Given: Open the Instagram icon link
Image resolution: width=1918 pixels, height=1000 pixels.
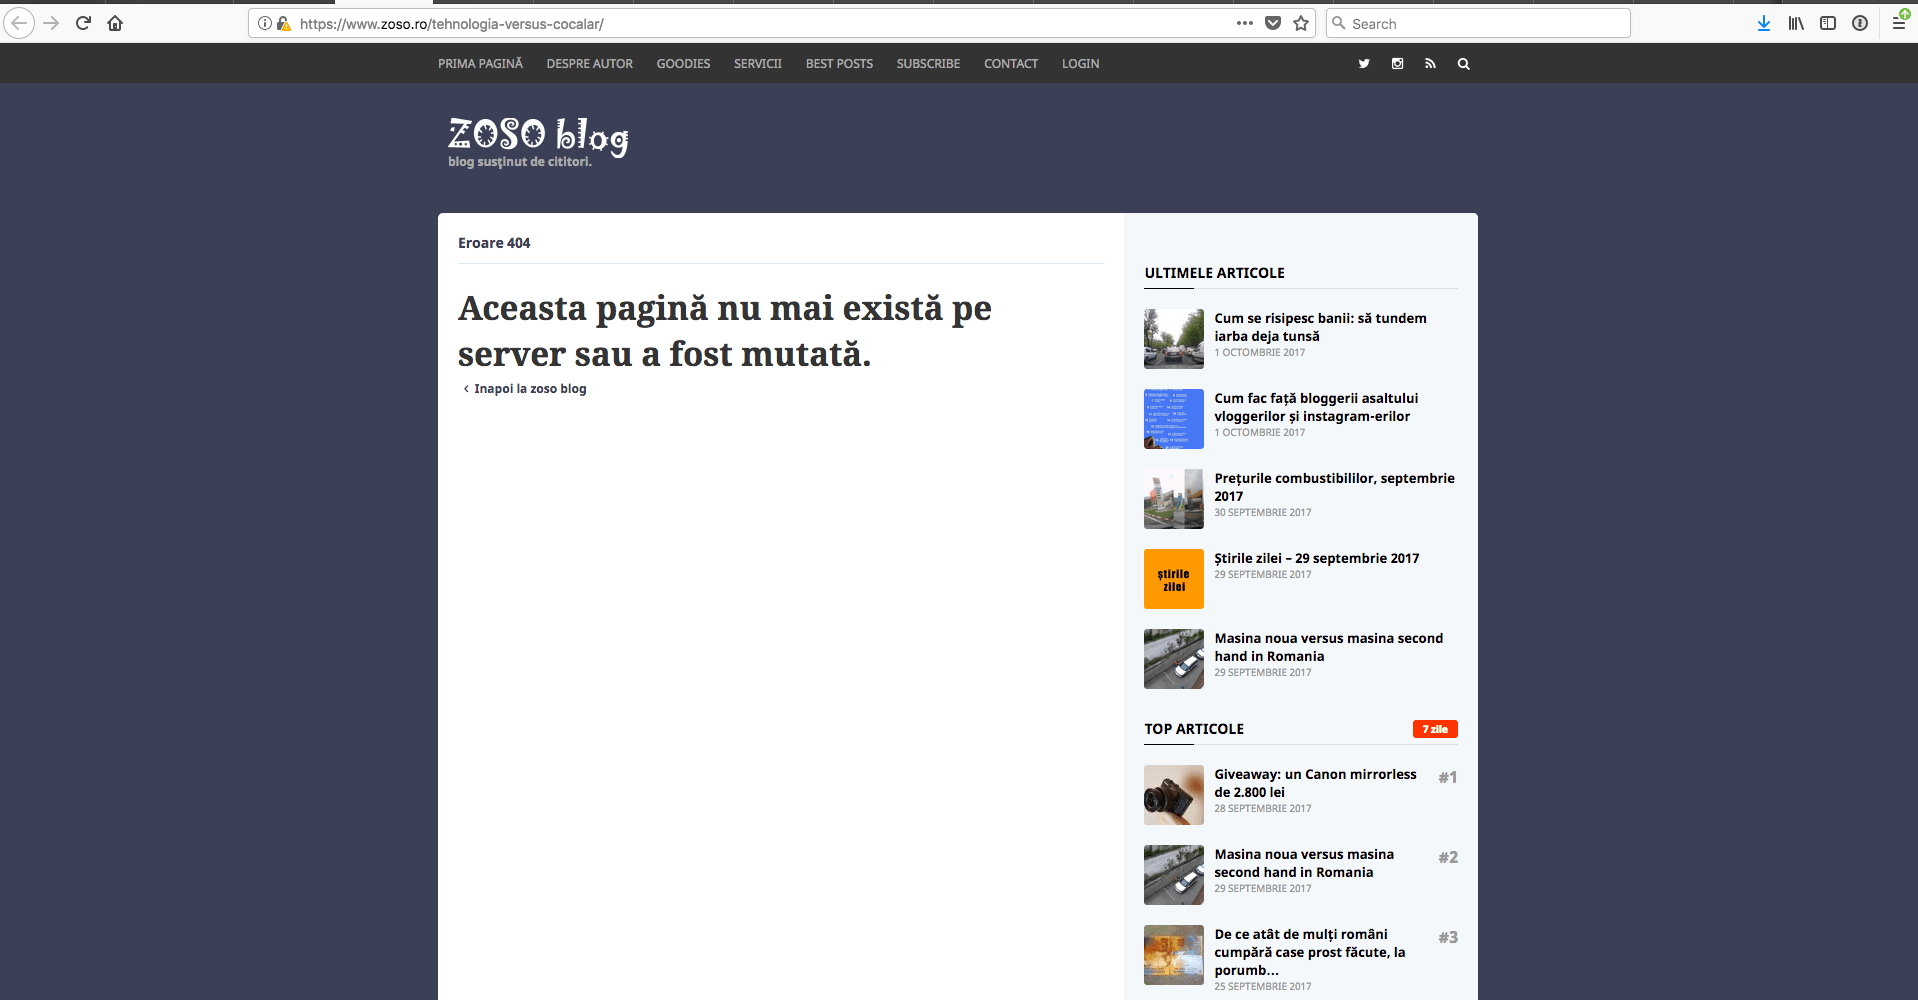Looking at the screenshot, I should tap(1397, 64).
